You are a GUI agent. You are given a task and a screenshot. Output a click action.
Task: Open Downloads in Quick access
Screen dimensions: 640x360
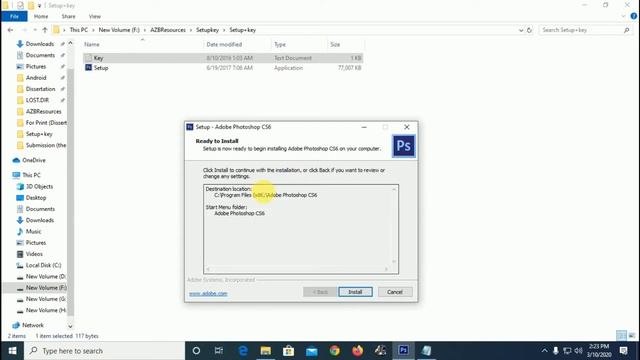pyautogui.click(x=40, y=44)
